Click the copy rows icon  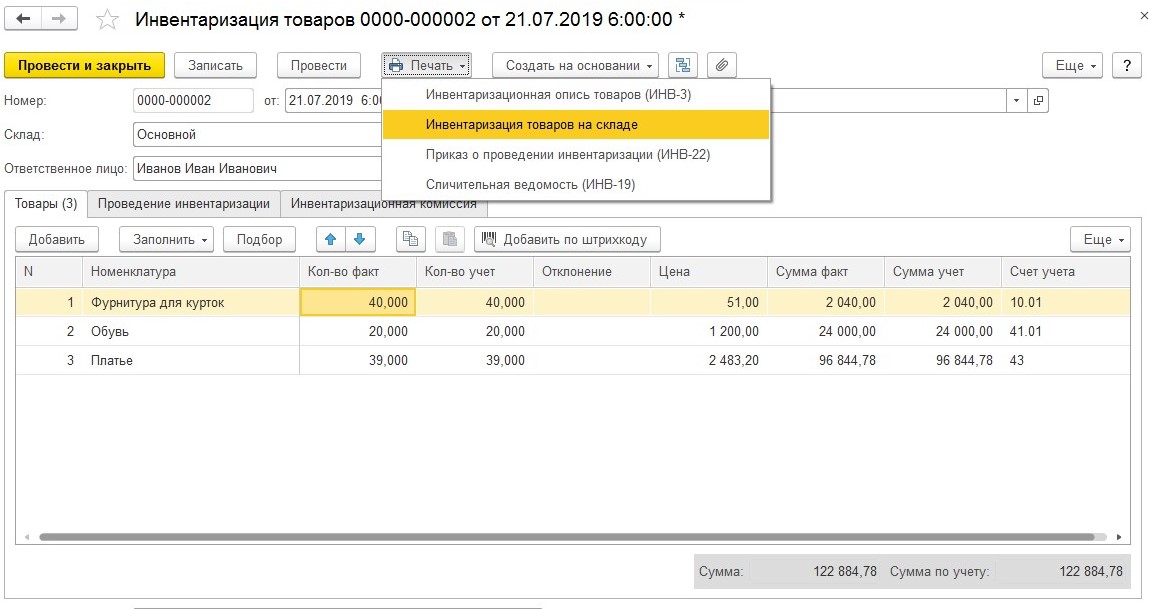[x=411, y=239]
